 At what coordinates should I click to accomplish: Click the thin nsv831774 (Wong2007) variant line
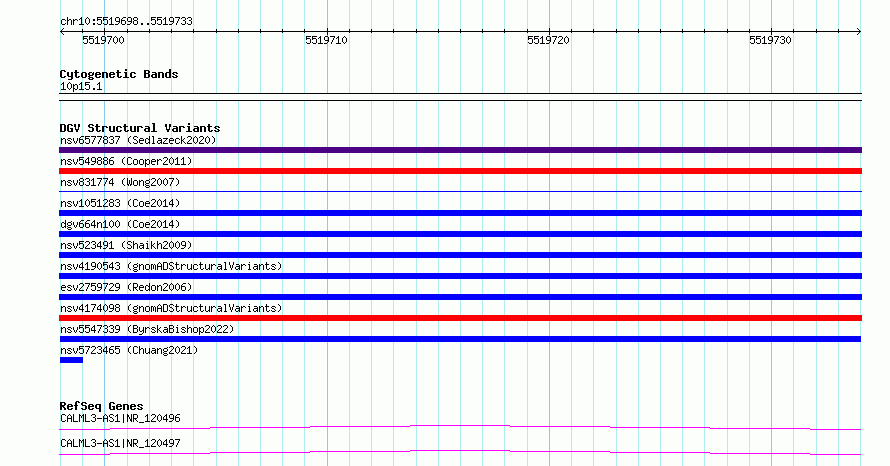point(460,192)
